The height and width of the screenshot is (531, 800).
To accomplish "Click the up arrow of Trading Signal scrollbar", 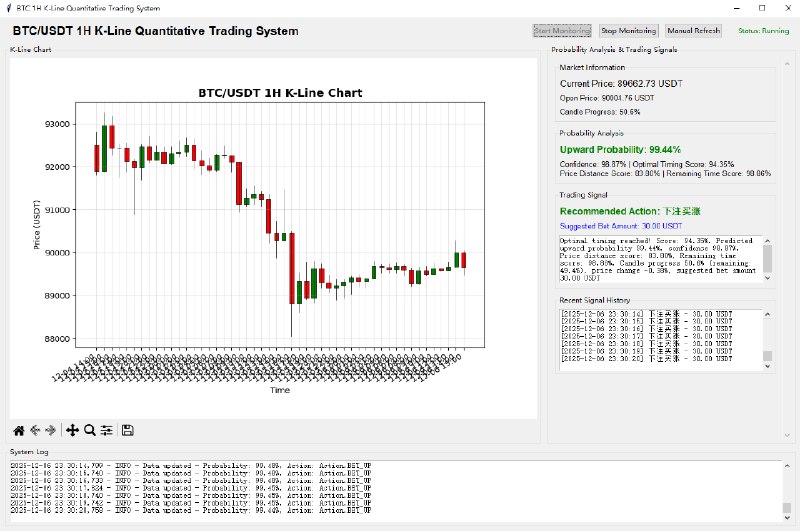I will (768, 240).
